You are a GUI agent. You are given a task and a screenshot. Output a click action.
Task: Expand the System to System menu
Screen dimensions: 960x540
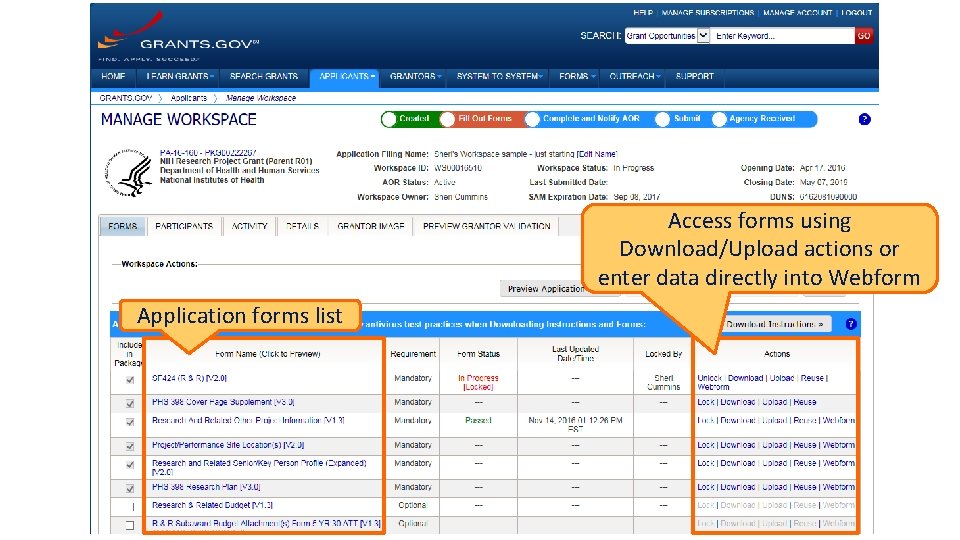[500, 77]
